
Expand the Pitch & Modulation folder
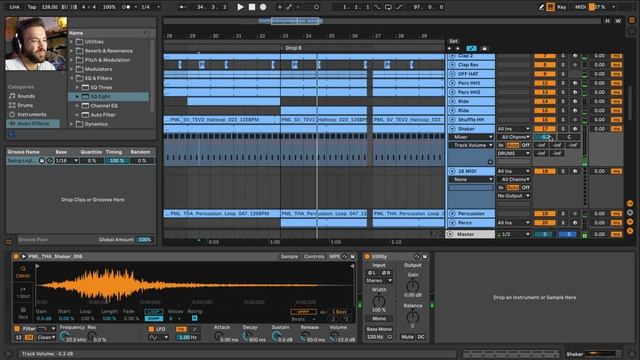click(x=72, y=60)
